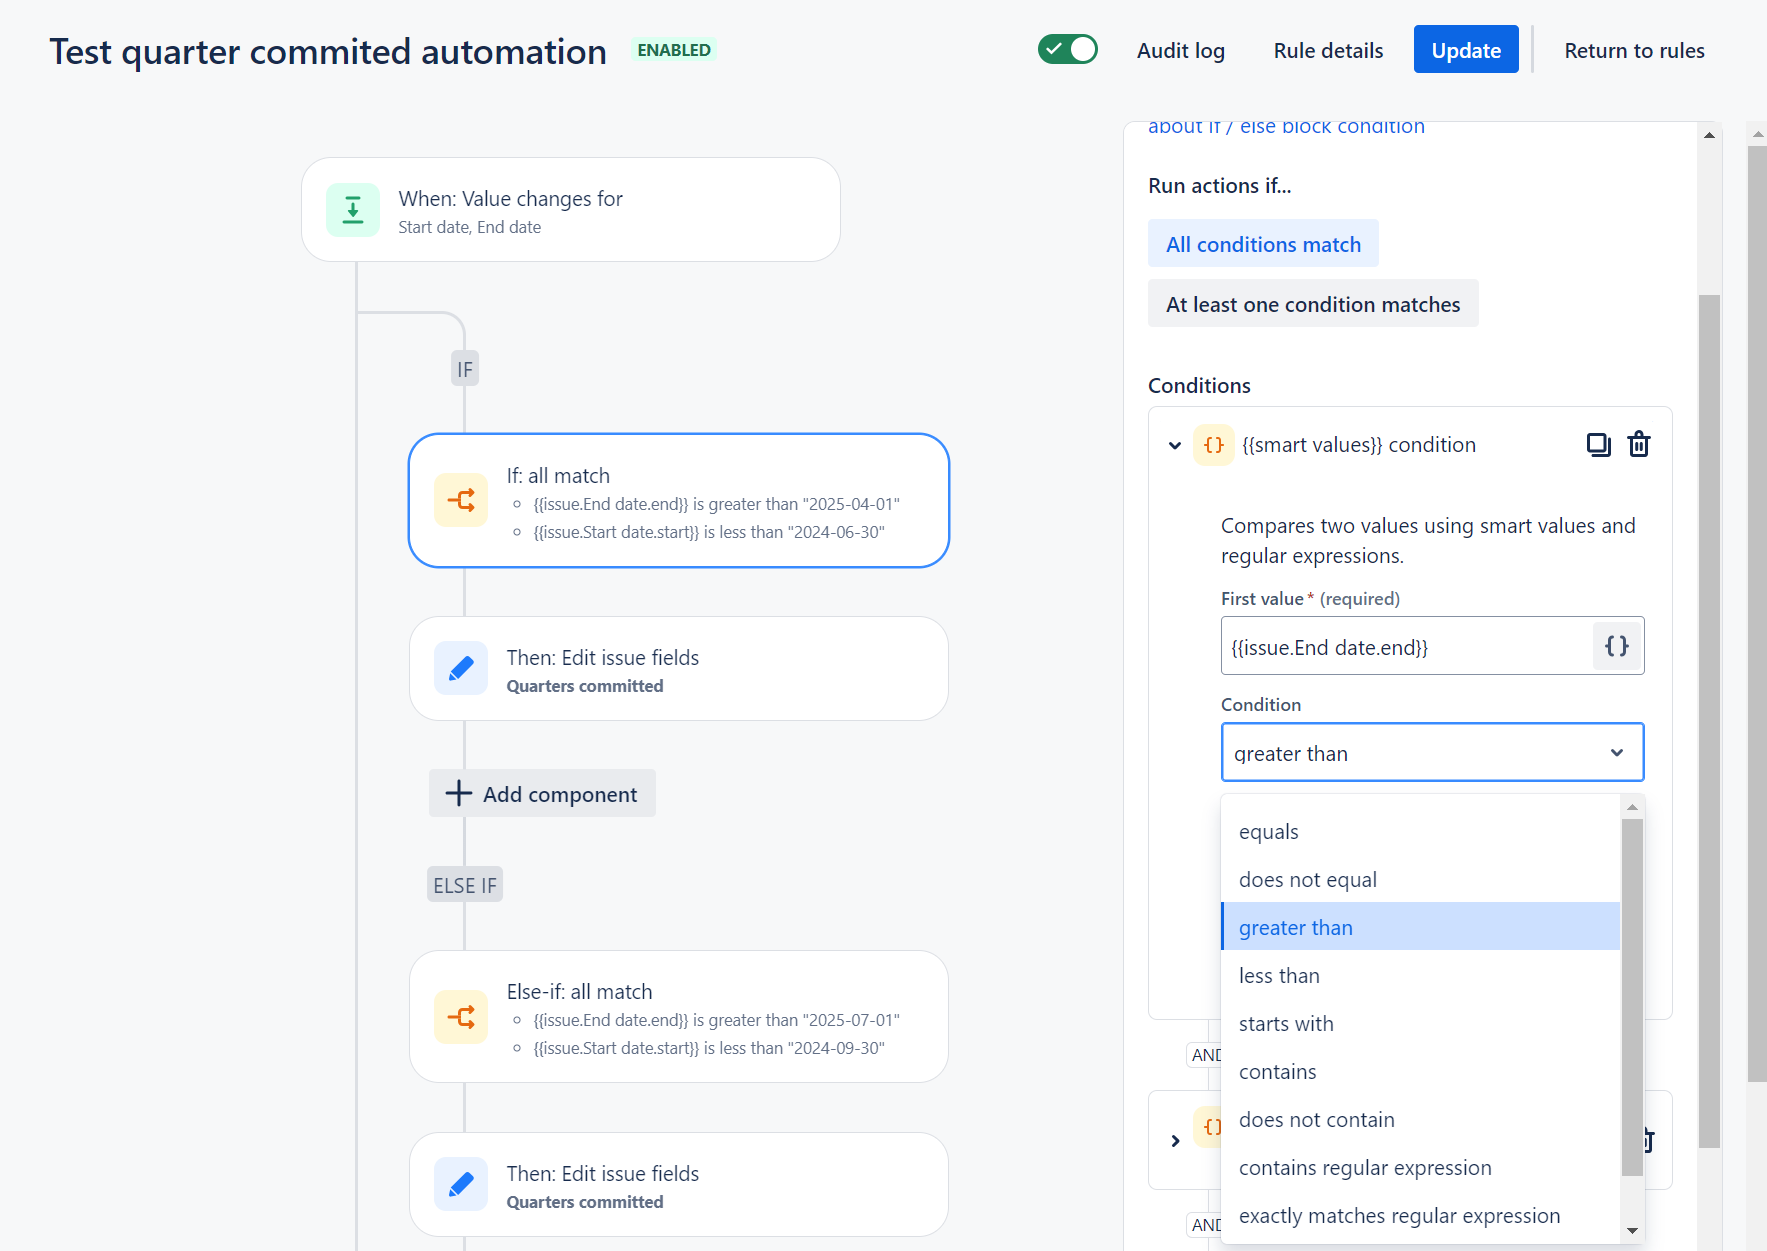Choose less than from the condition list

(1279, 974)
